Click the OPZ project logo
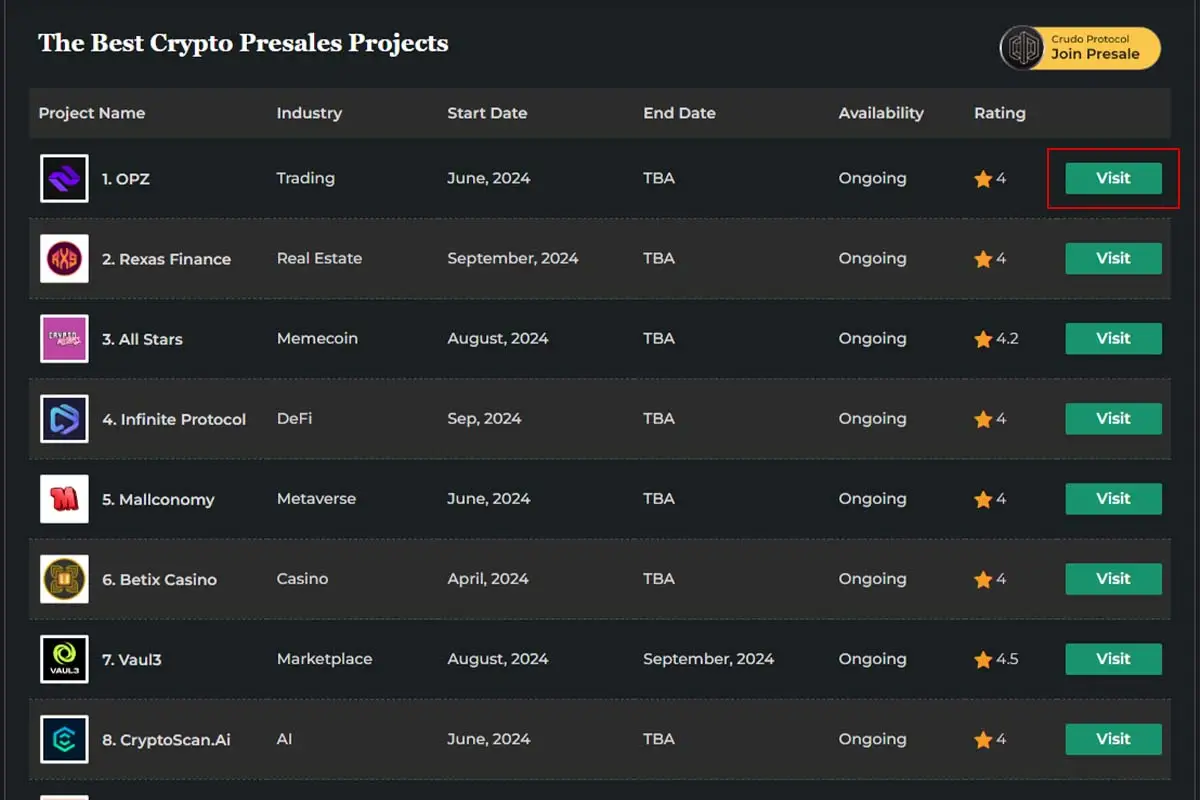Viewport: 1200px width, 800px height. coord(63,178)
